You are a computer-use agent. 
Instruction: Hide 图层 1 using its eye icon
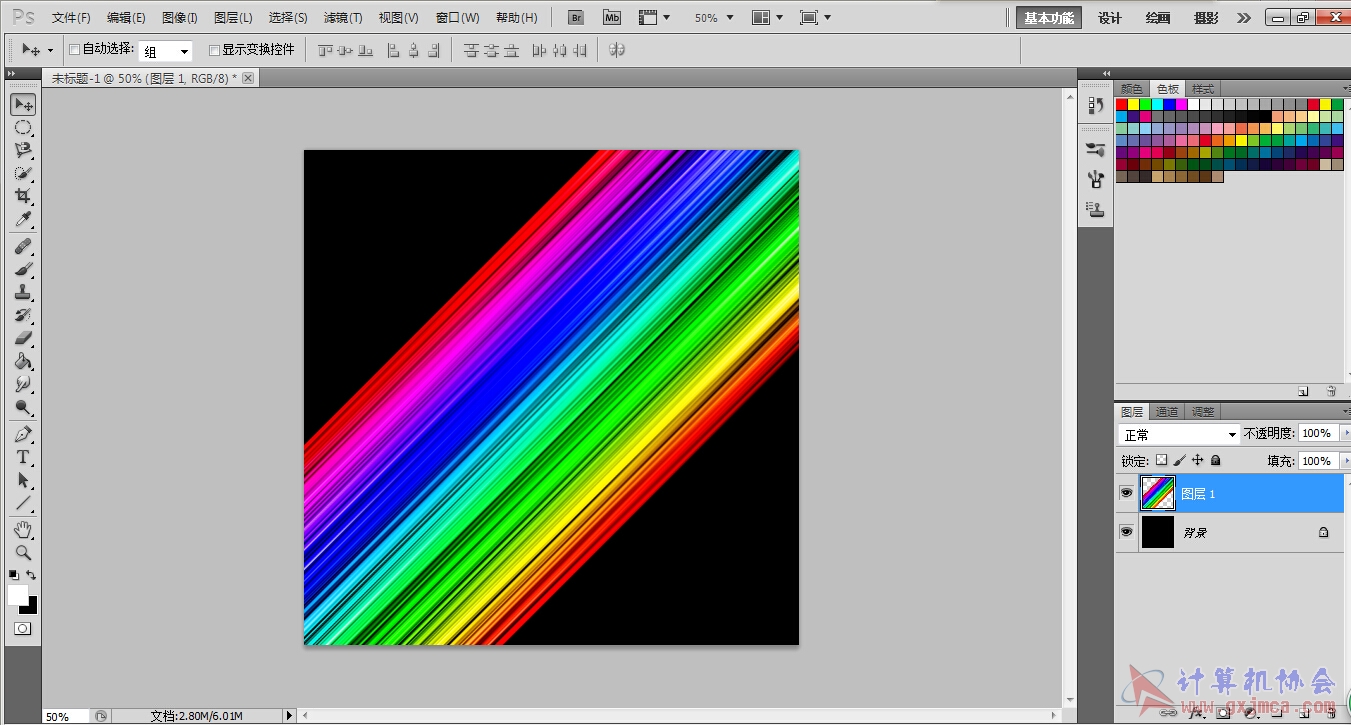[x=1126, y=494]
